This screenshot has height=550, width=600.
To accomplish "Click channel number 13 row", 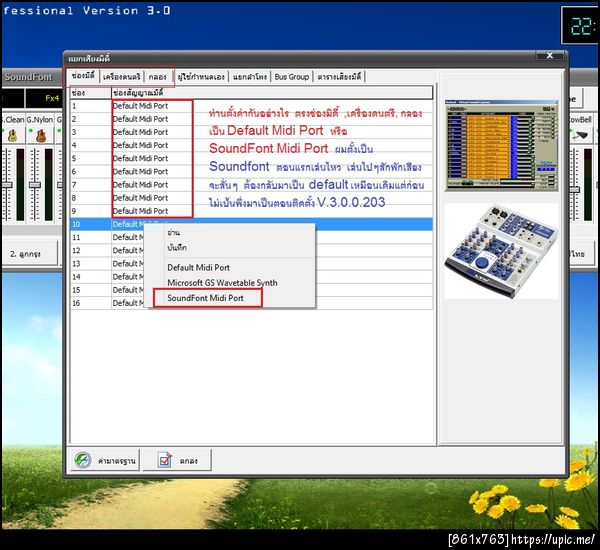I will point(76,264).
